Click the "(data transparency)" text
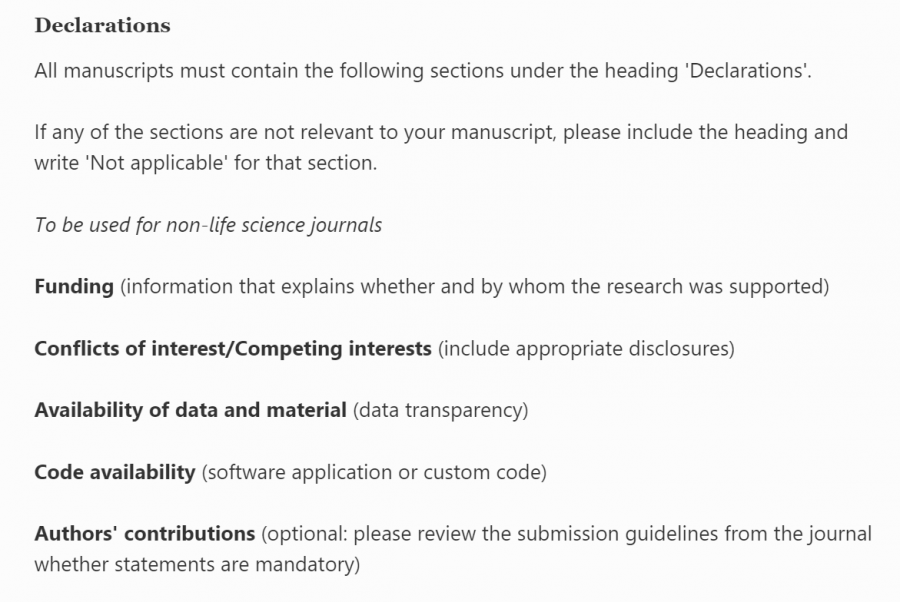 point(440,410)
